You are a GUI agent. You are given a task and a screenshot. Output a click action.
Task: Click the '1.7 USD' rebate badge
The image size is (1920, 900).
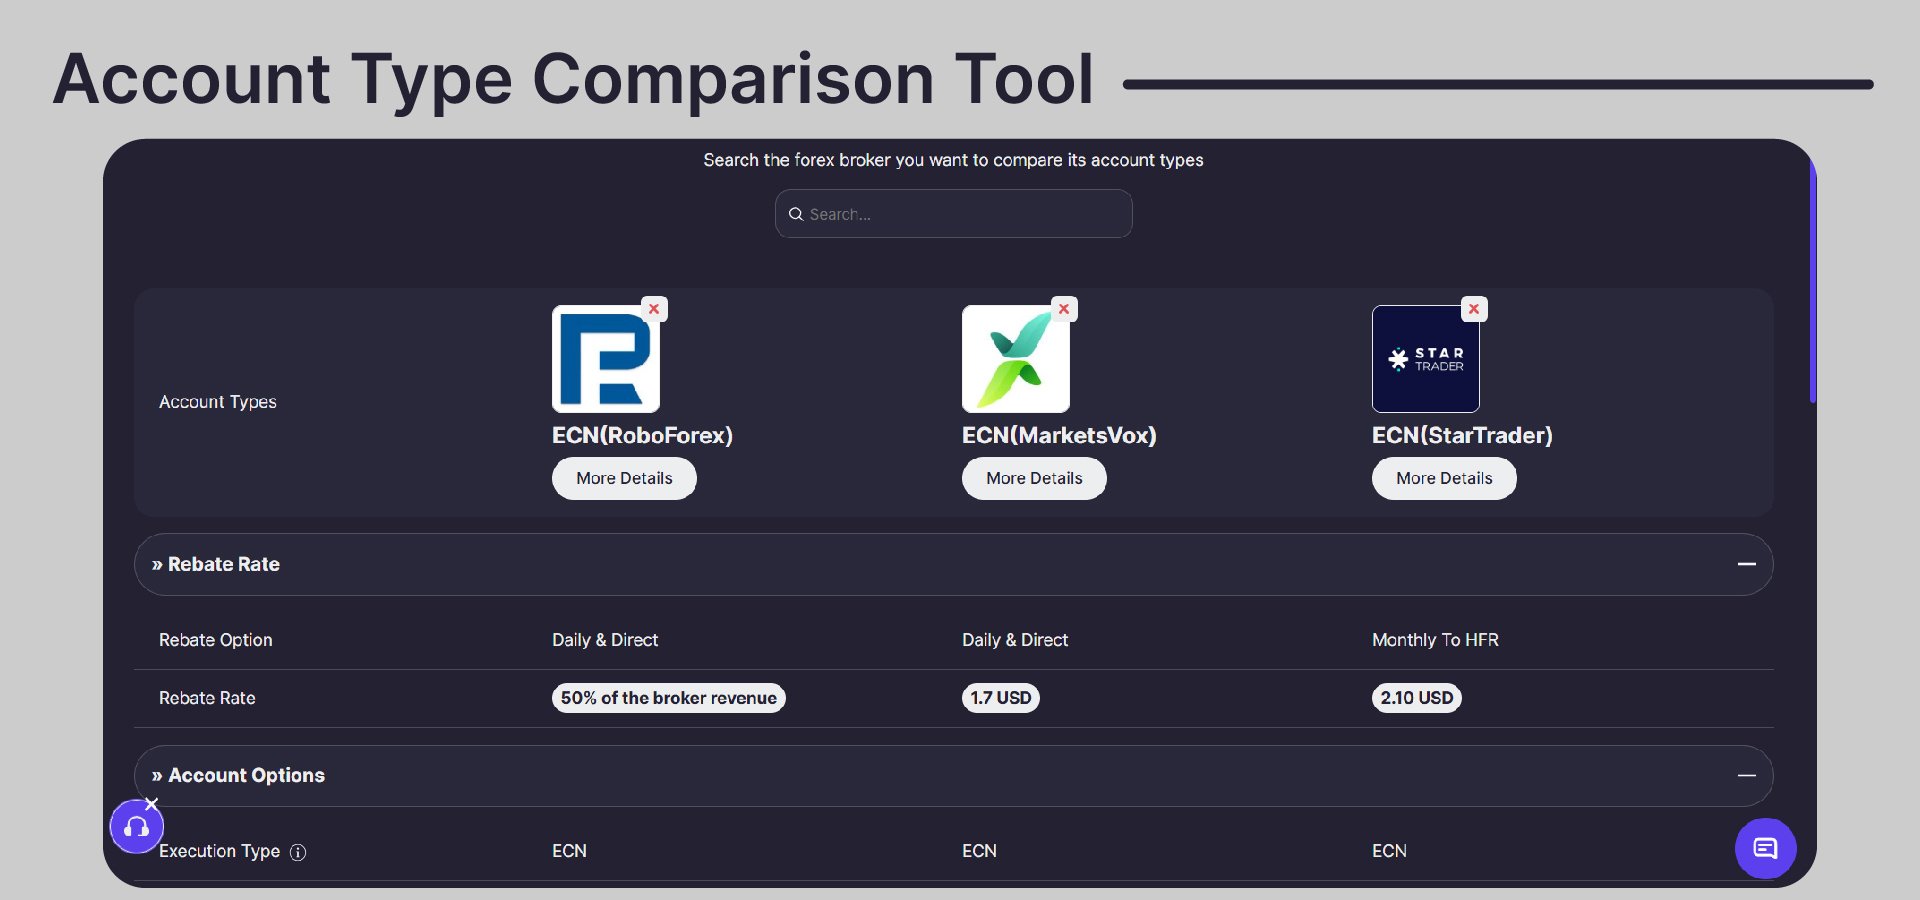tap(1001, 698)
